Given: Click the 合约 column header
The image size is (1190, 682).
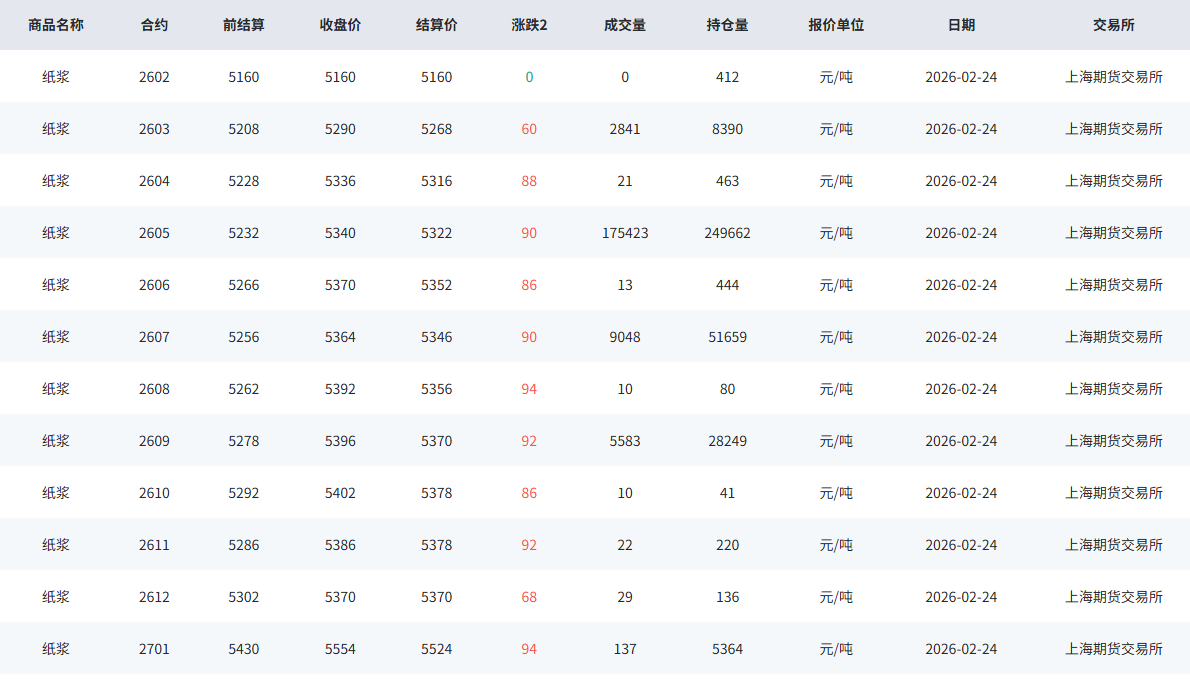Looking at the screenshot, I should pos(154,25).
